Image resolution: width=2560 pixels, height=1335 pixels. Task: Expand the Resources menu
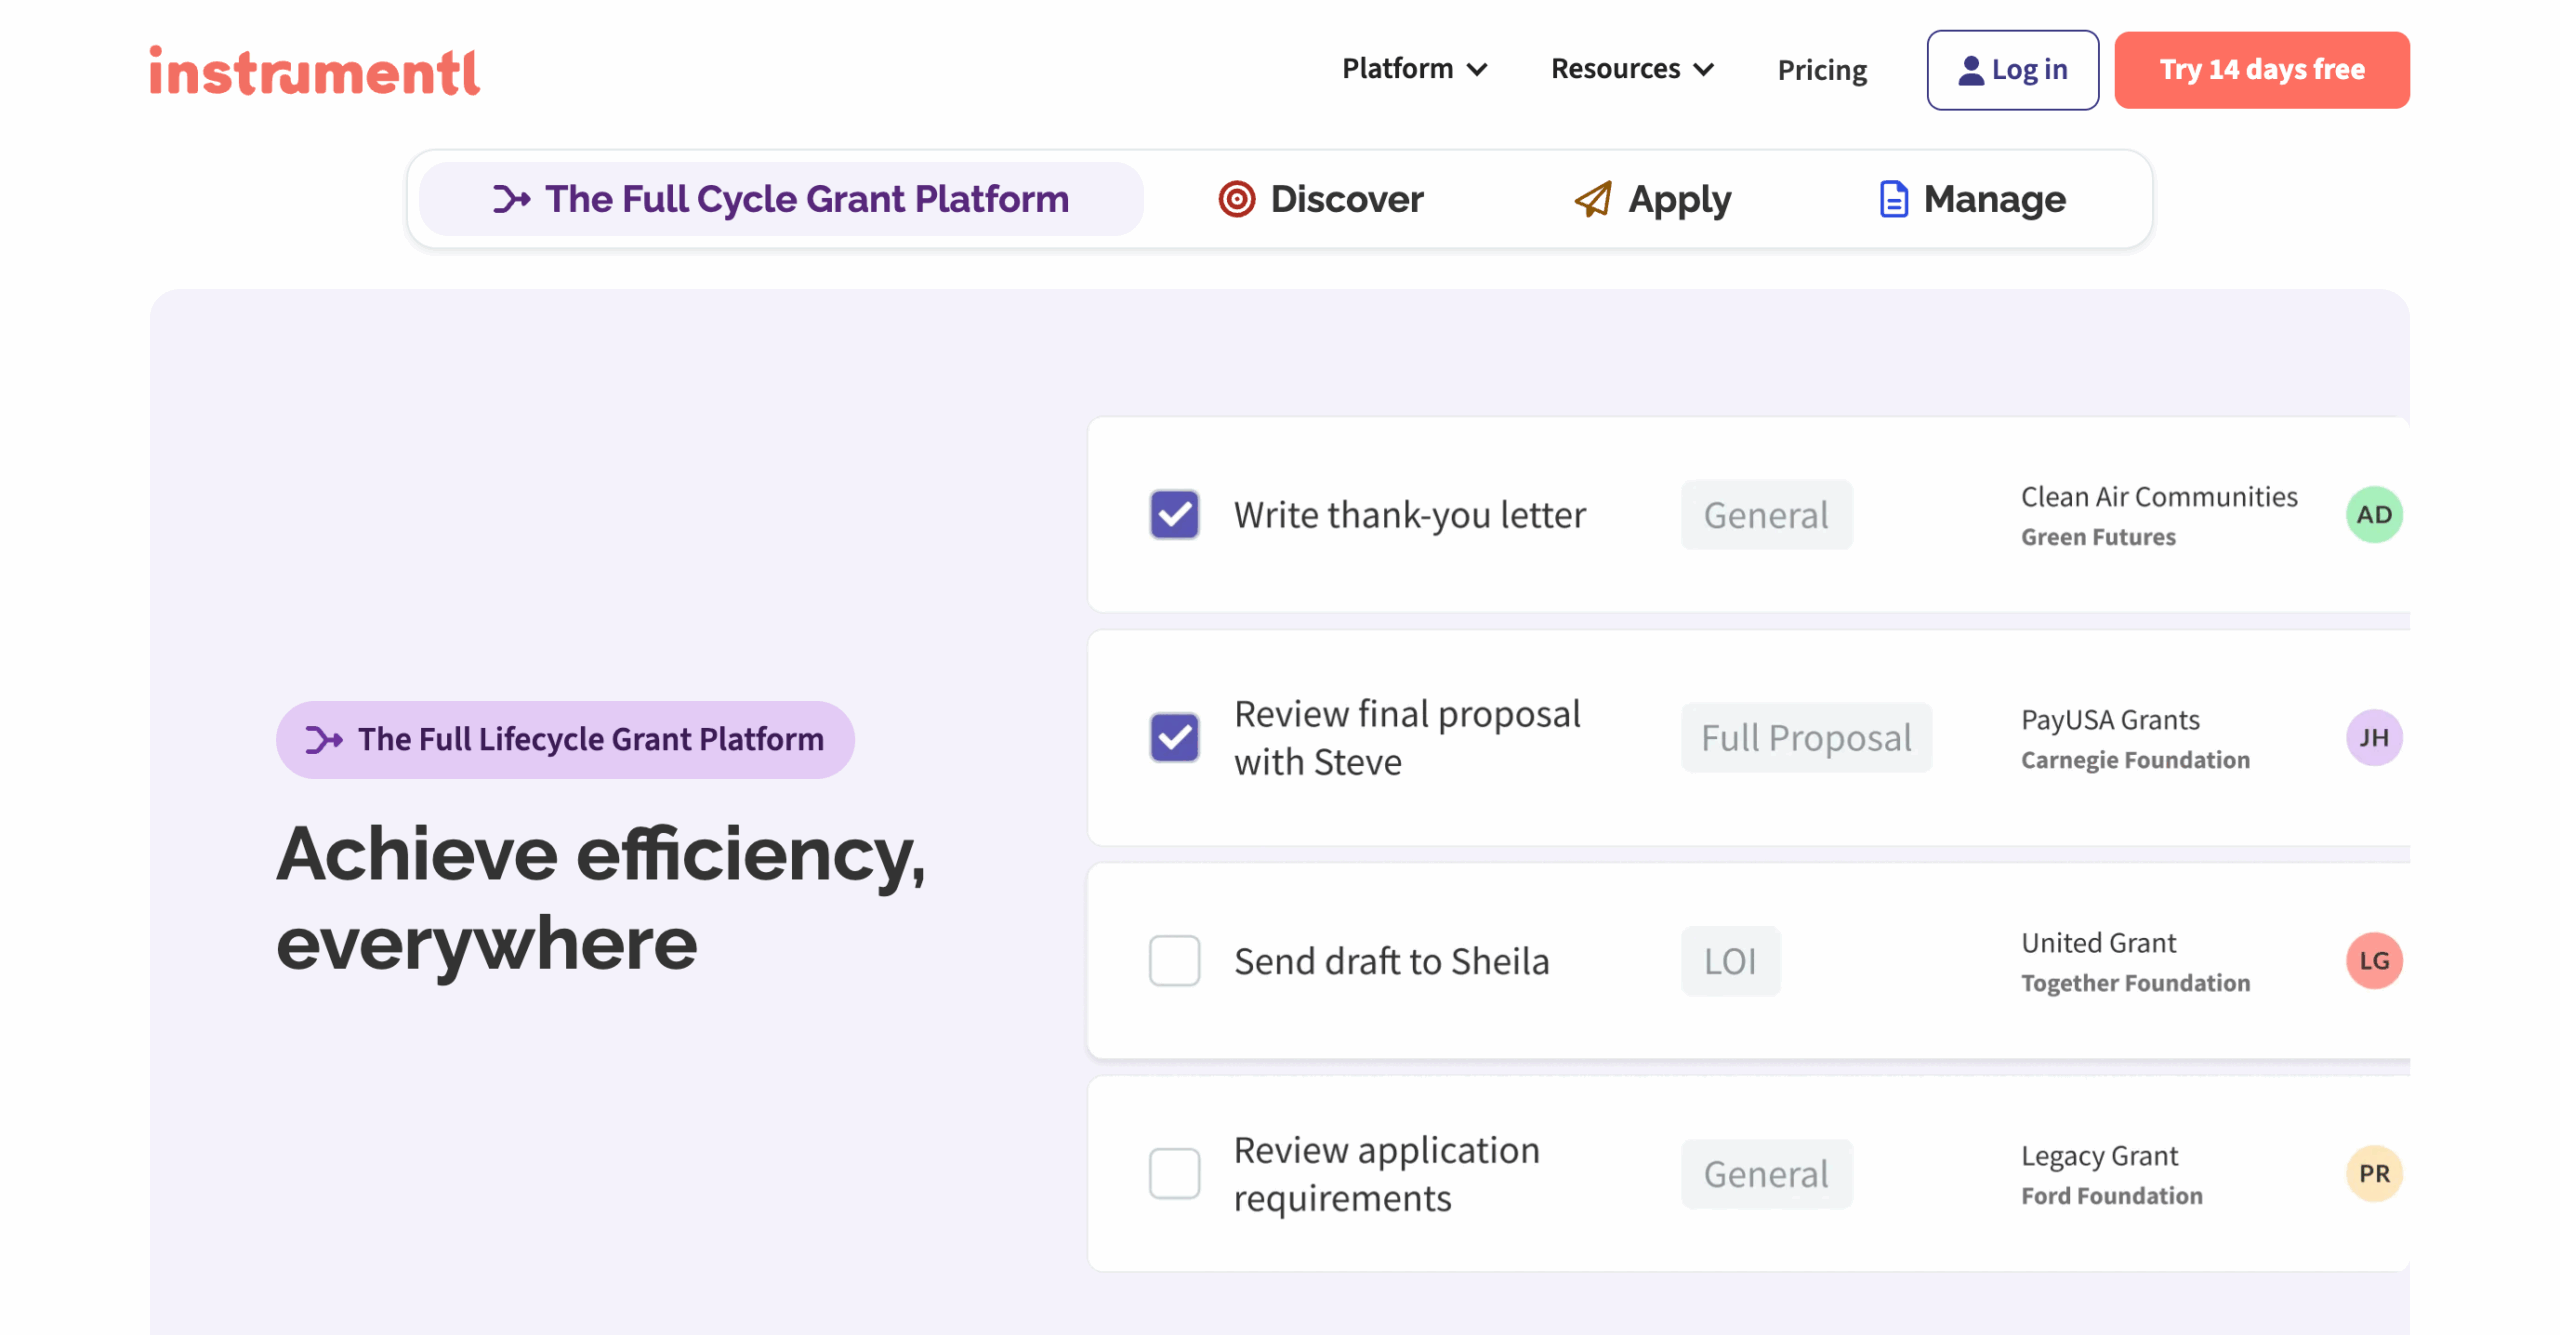1630,69
